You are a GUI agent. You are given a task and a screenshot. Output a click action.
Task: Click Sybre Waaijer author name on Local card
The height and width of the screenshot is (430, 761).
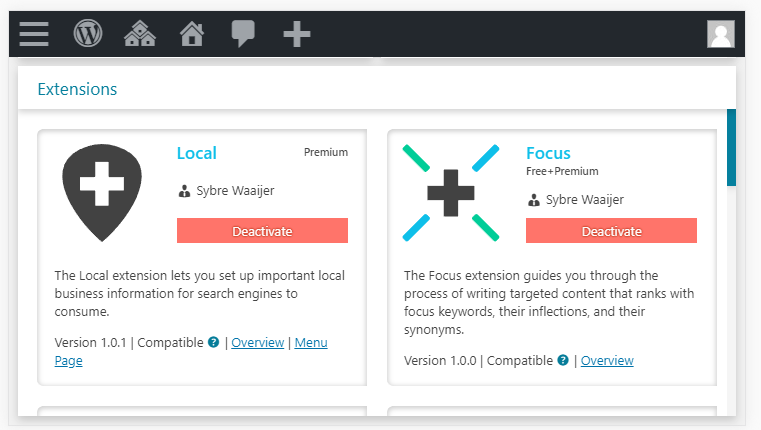235,191
